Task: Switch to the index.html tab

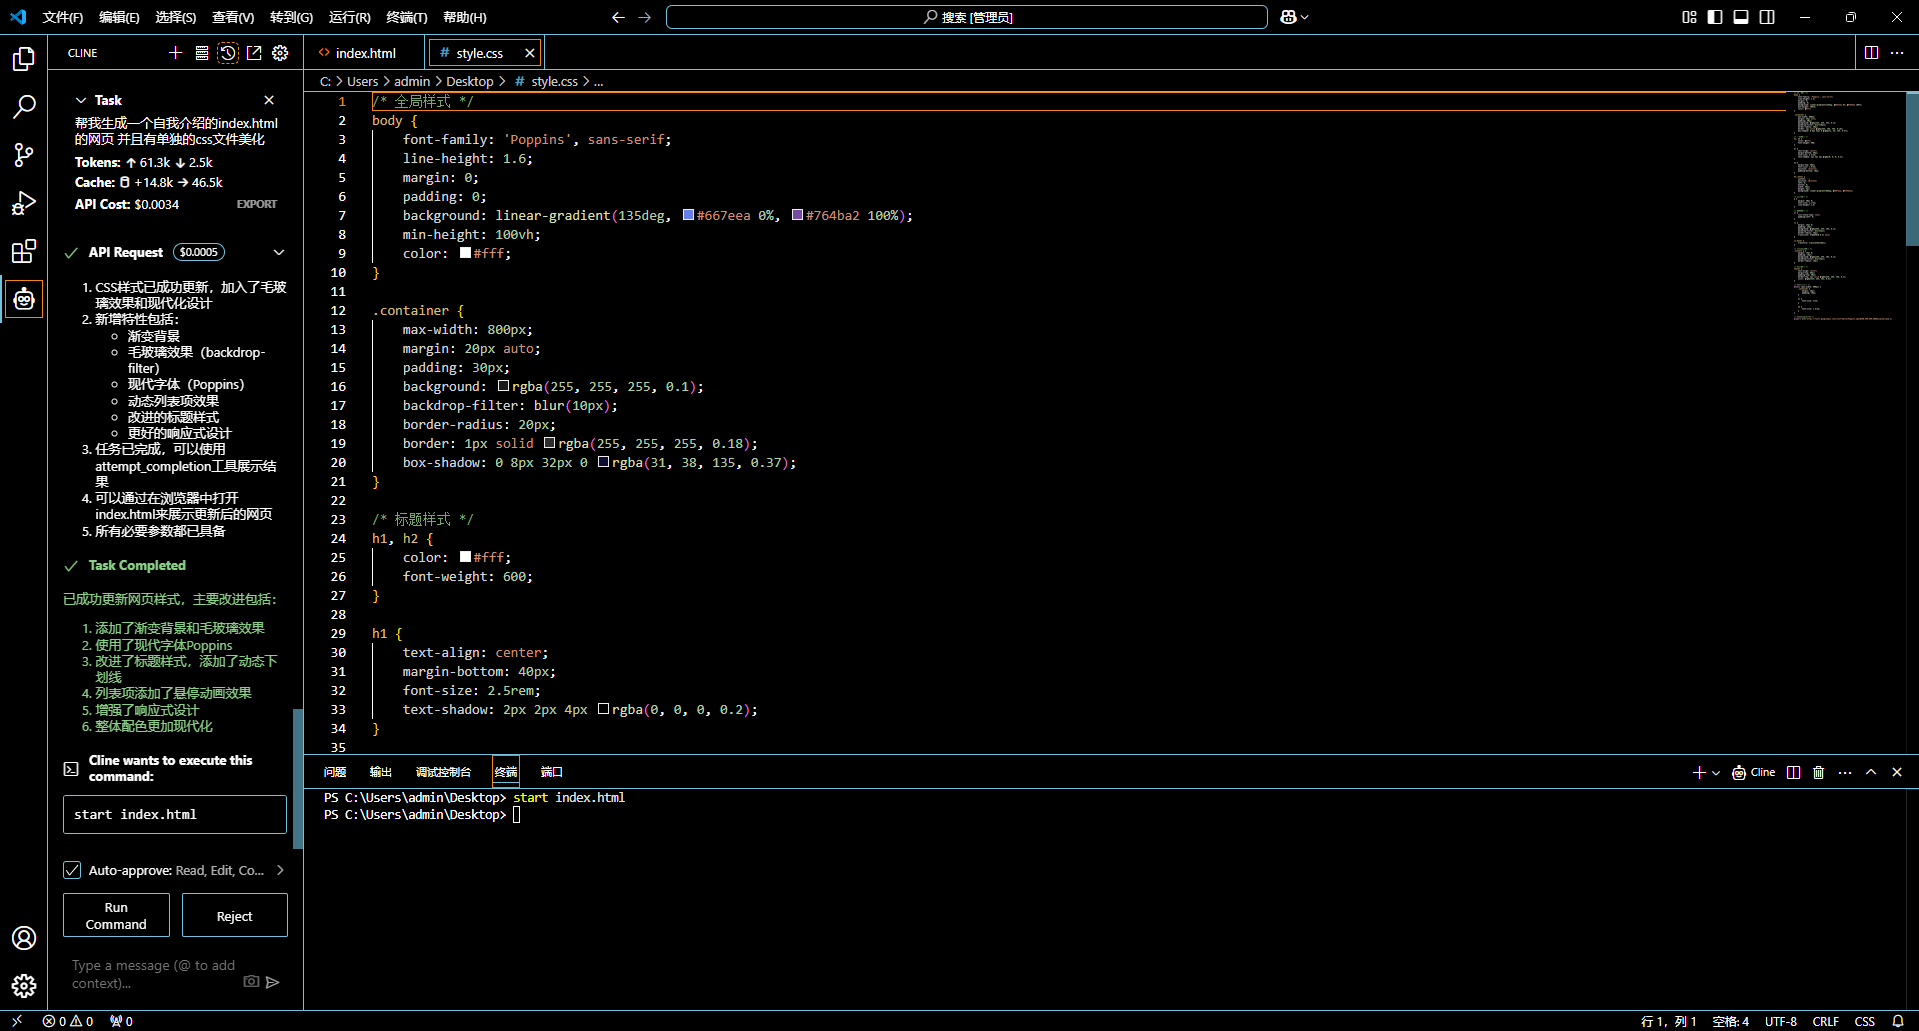Action: tap(365, 53)
